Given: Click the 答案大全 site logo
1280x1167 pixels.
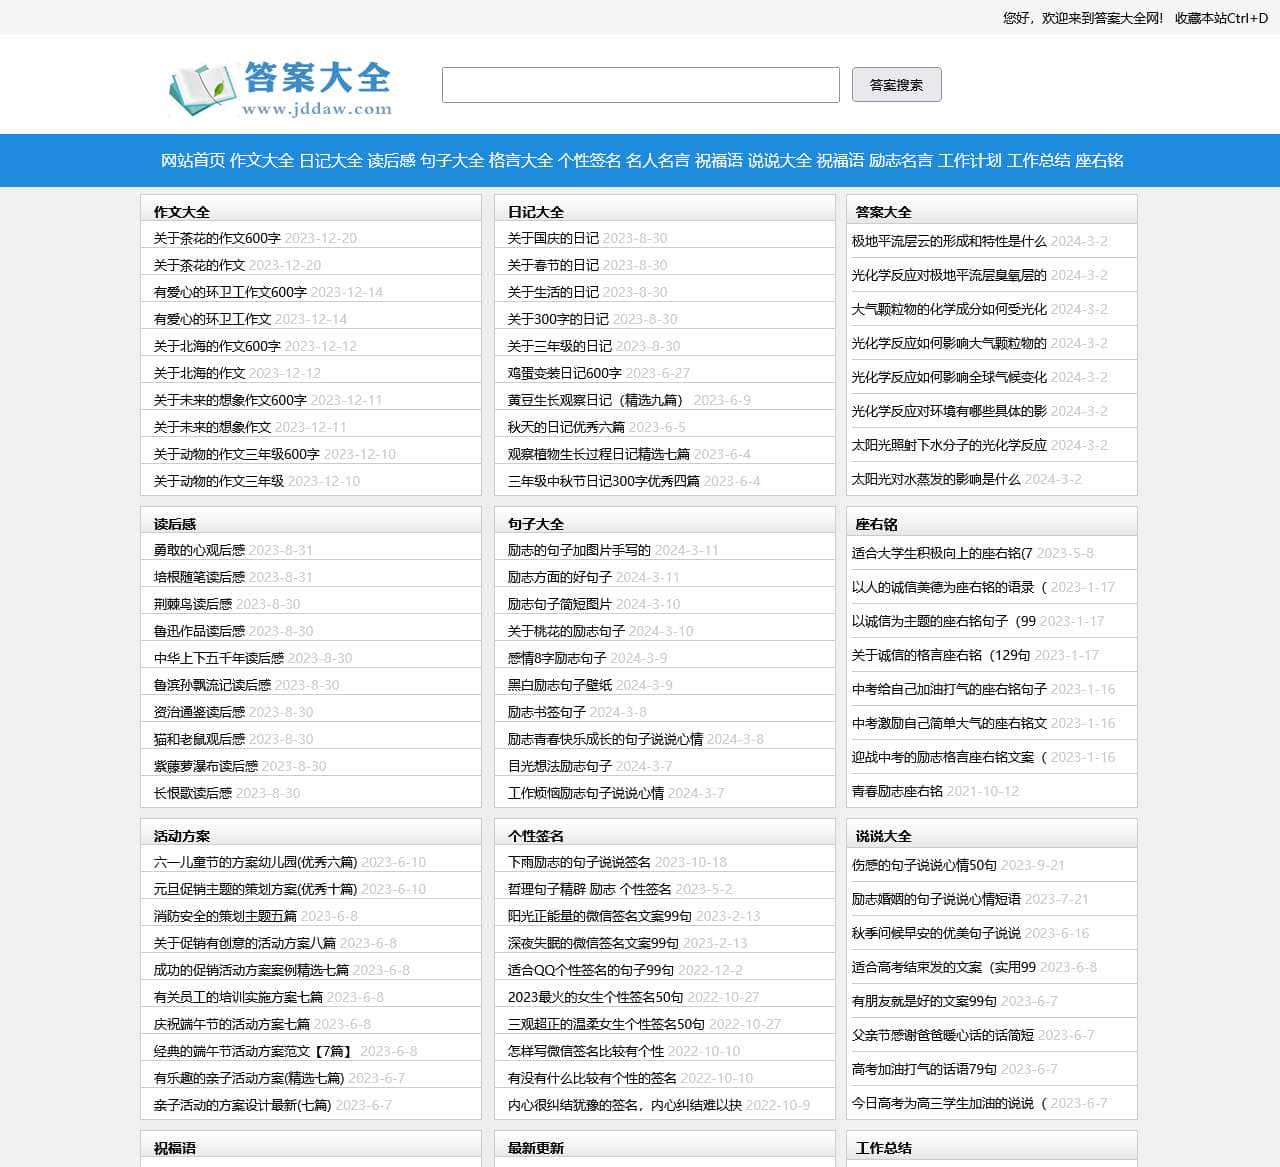Looking at the screenshot, I should (280, 89).
